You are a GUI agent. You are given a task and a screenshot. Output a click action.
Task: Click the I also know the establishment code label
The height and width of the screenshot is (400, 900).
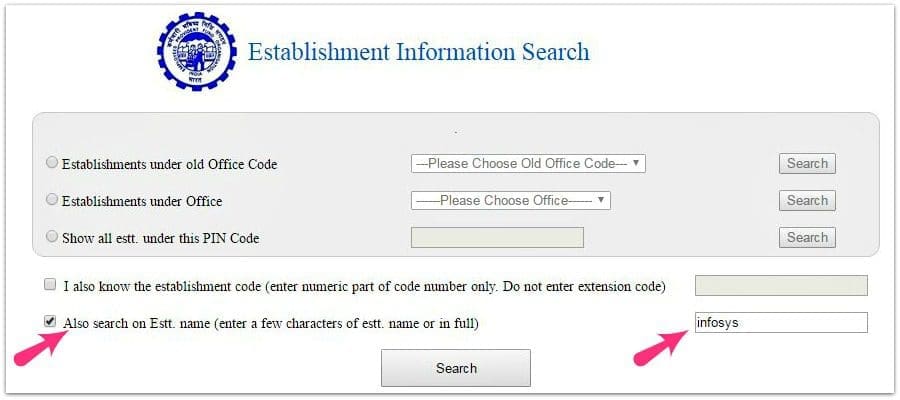tap(364, 286)
